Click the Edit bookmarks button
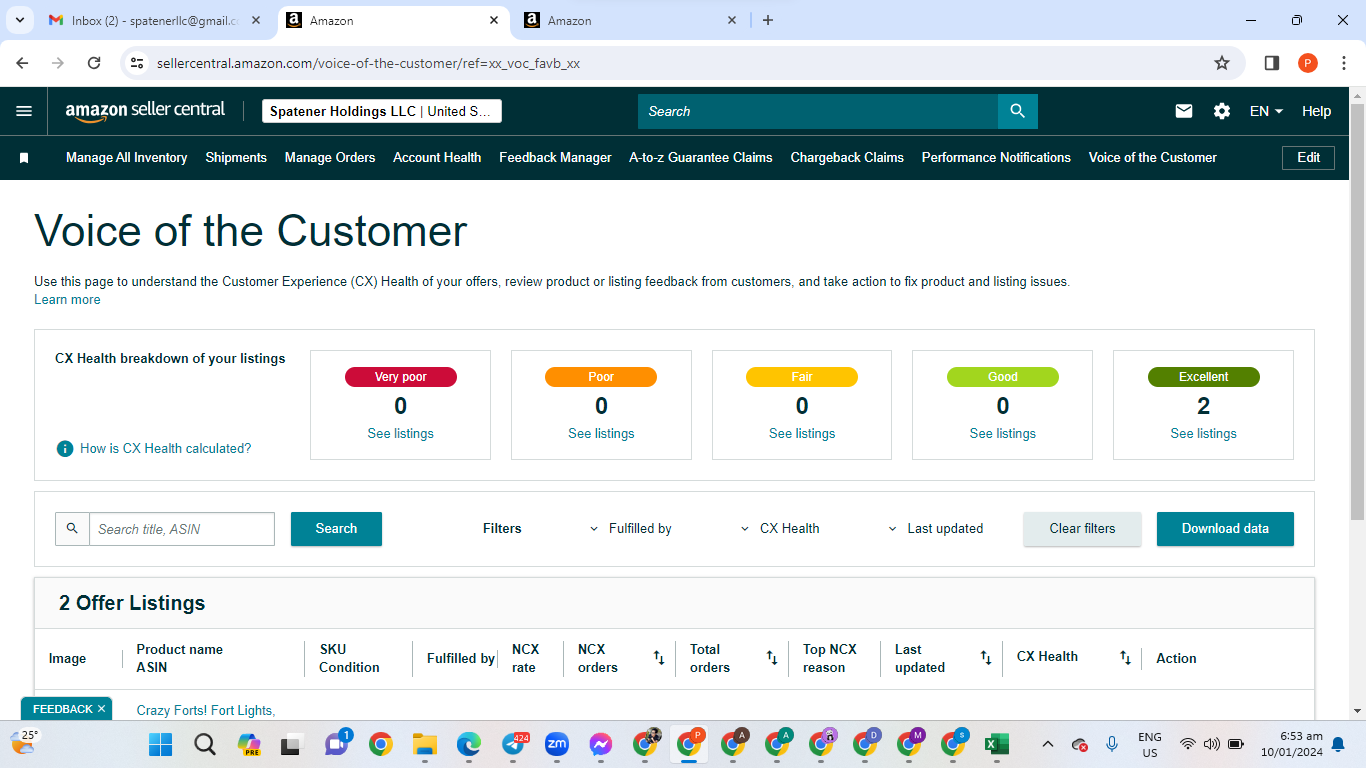Viewport: 1366px width, 768px height. tap(1308, 158)
